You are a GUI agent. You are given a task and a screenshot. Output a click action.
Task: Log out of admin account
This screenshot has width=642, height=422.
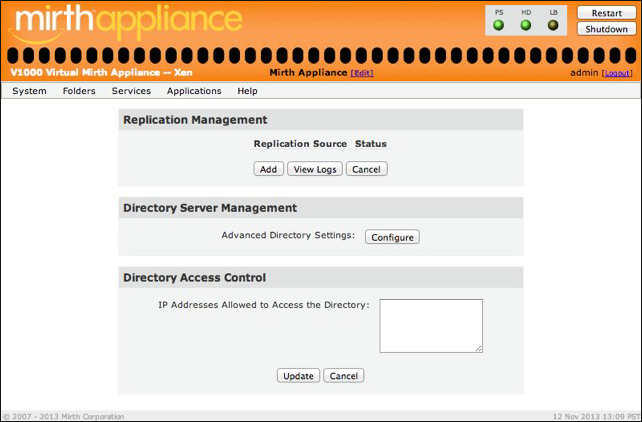[617, 73]
